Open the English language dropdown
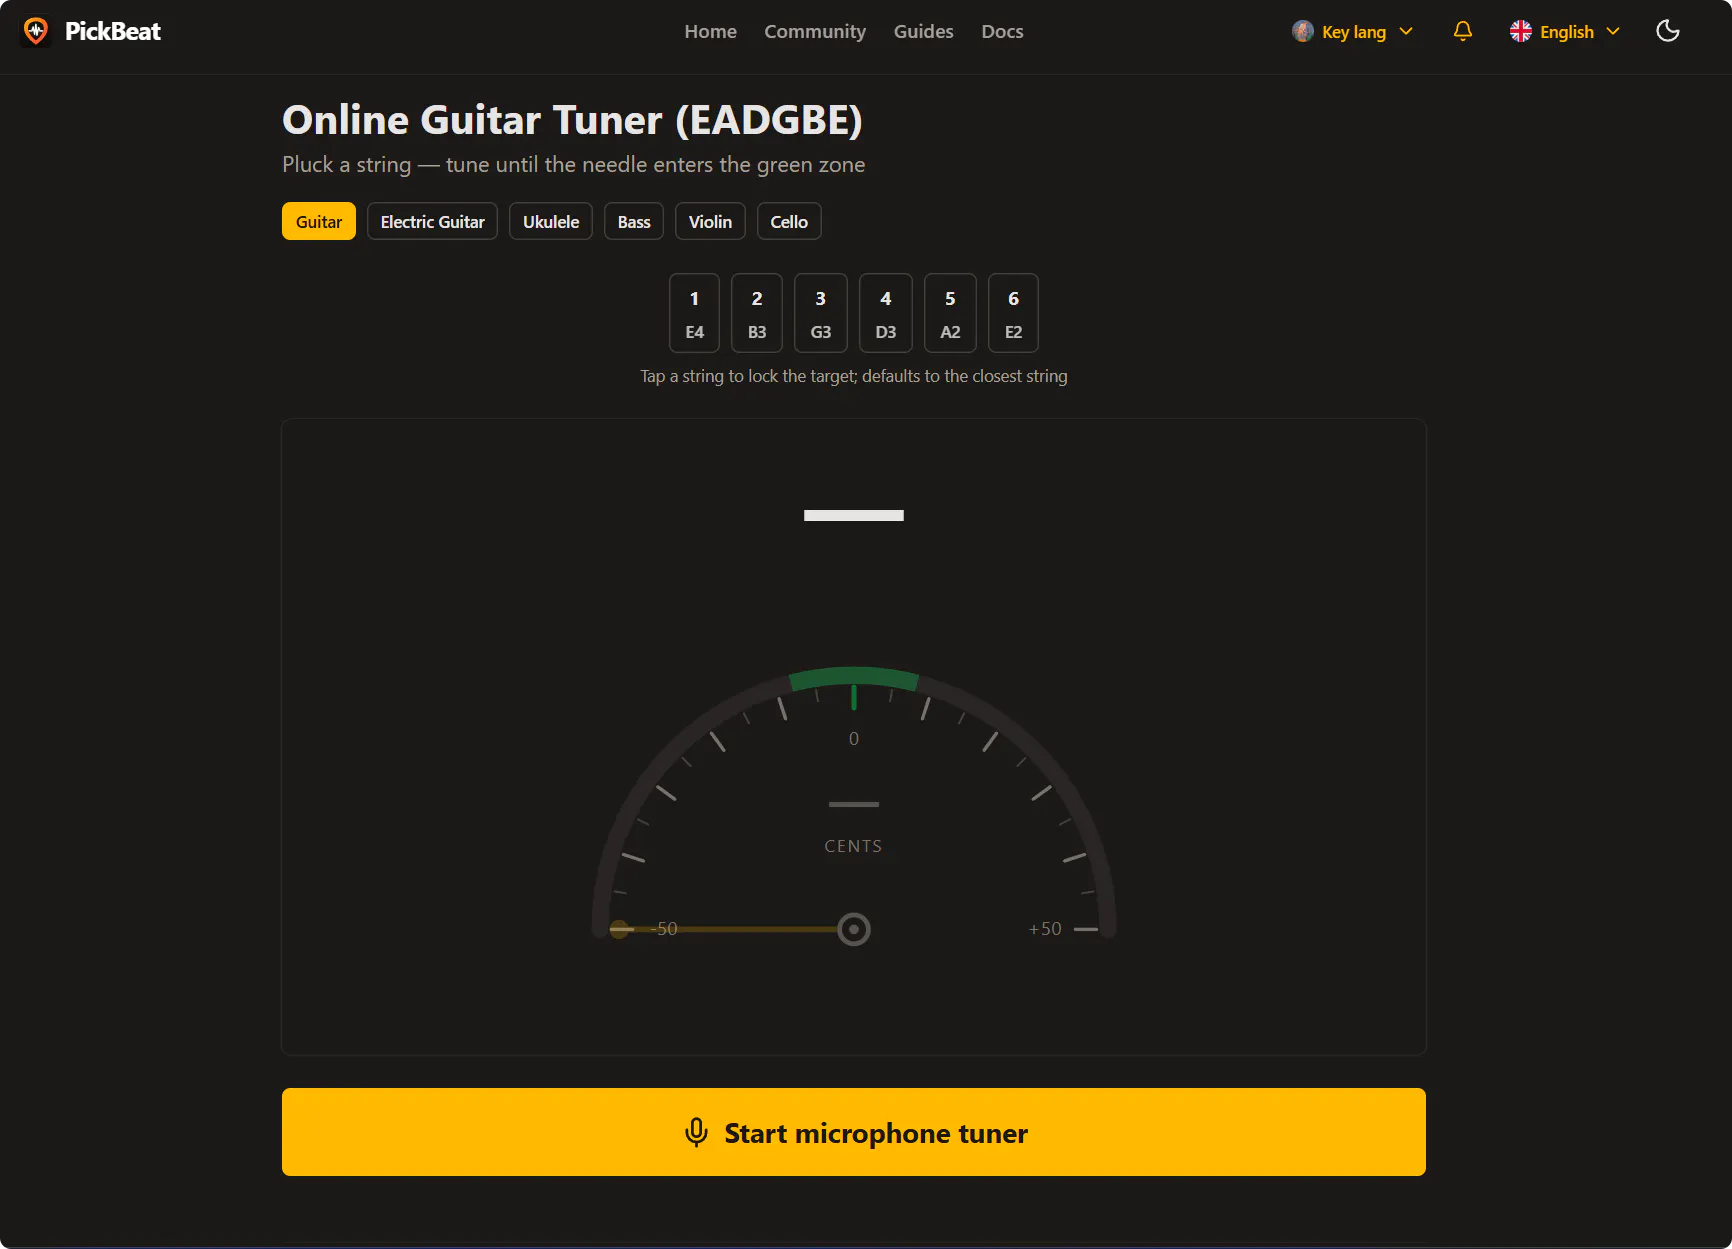 [x=1565, y=31]
